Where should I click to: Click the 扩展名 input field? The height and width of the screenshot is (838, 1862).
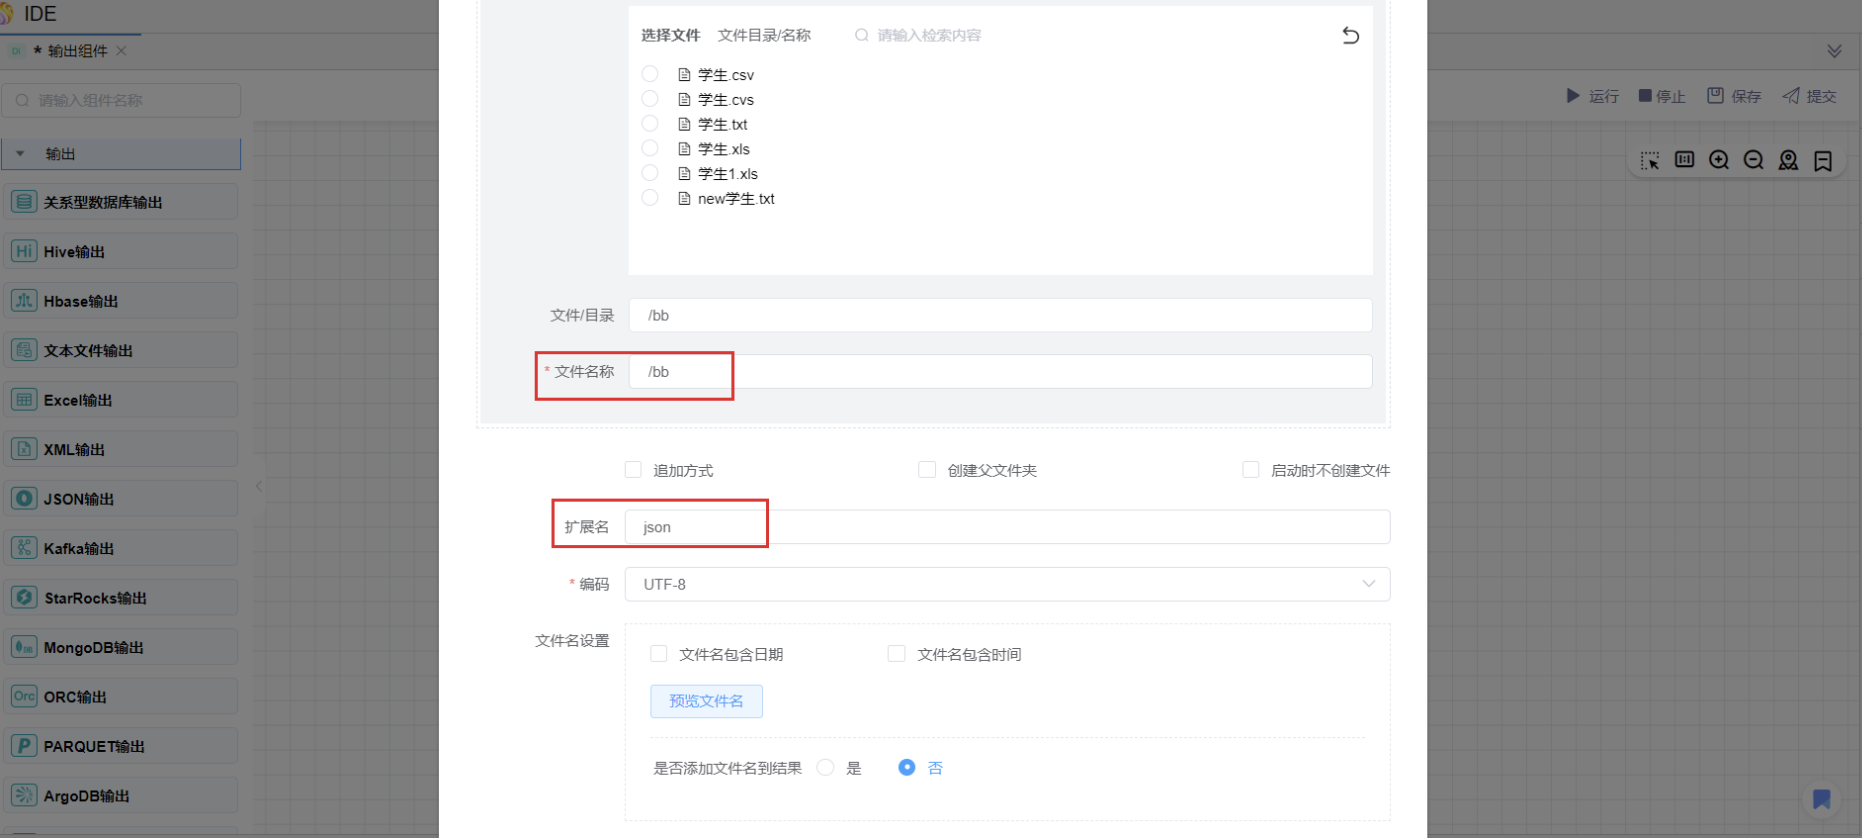pos(1006,527)
